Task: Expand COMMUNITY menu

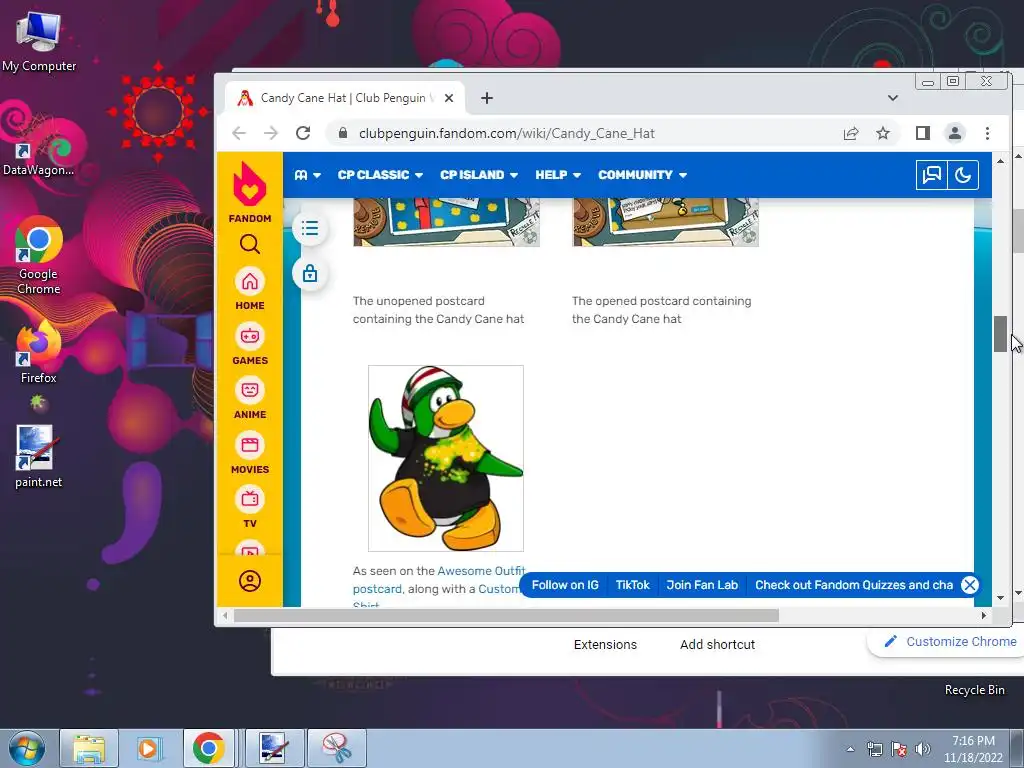Action: (x=642, y=175)
